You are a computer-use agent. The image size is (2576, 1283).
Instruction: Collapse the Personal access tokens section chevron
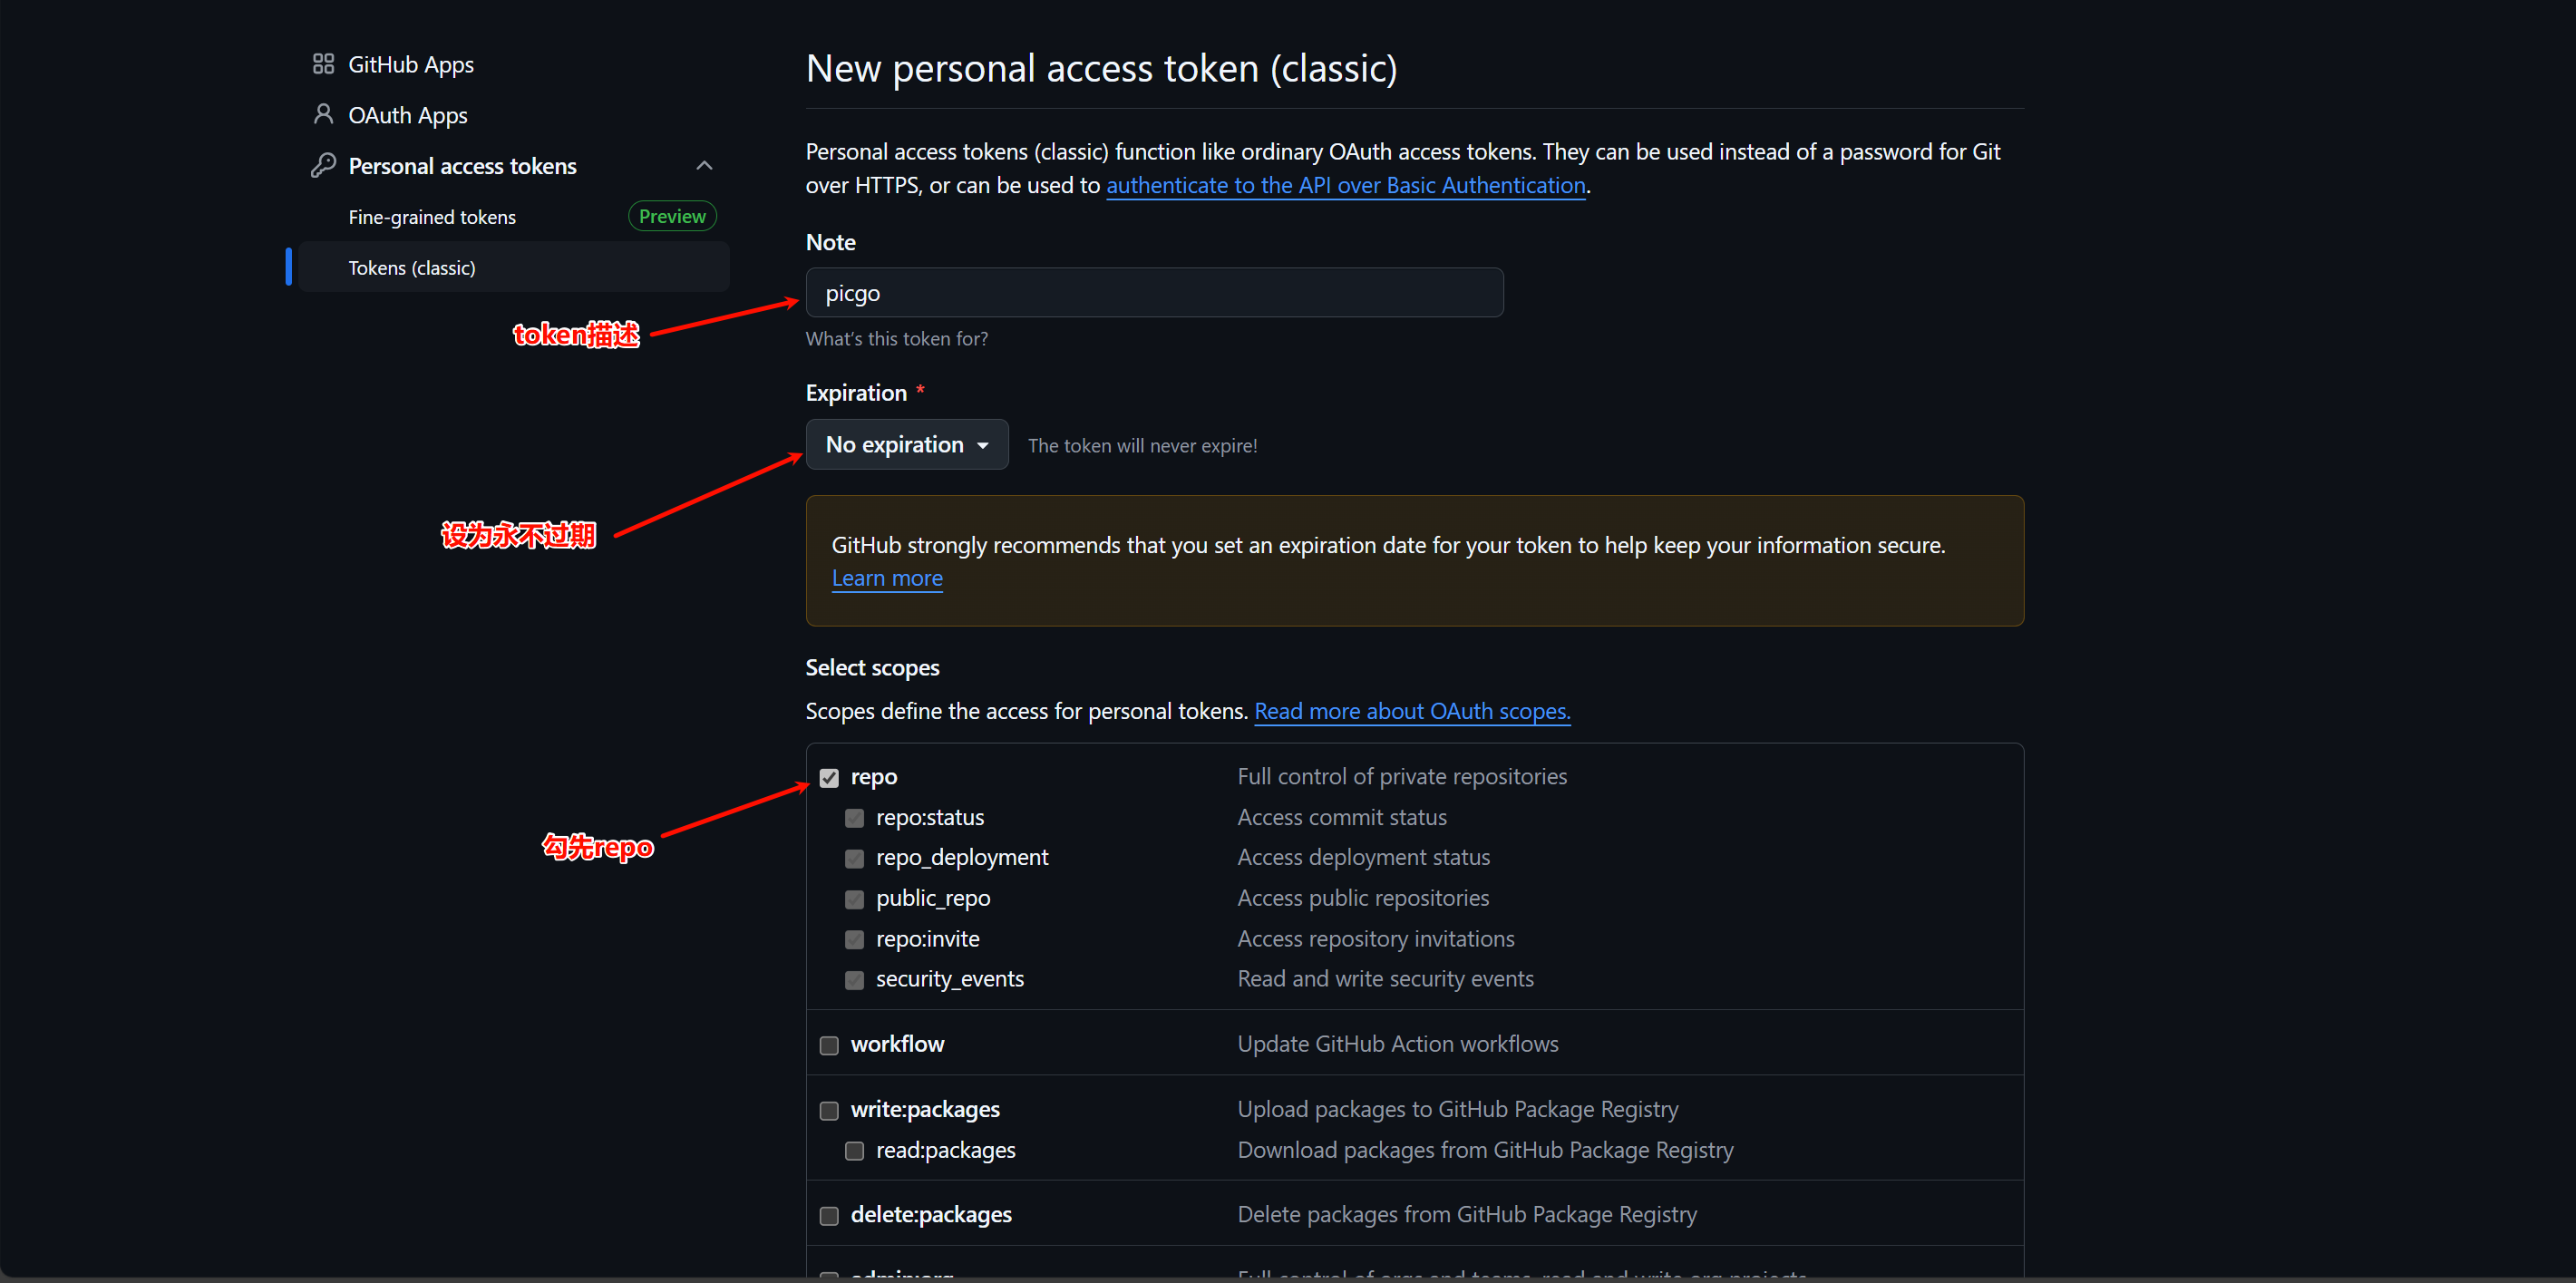point(704,166)
